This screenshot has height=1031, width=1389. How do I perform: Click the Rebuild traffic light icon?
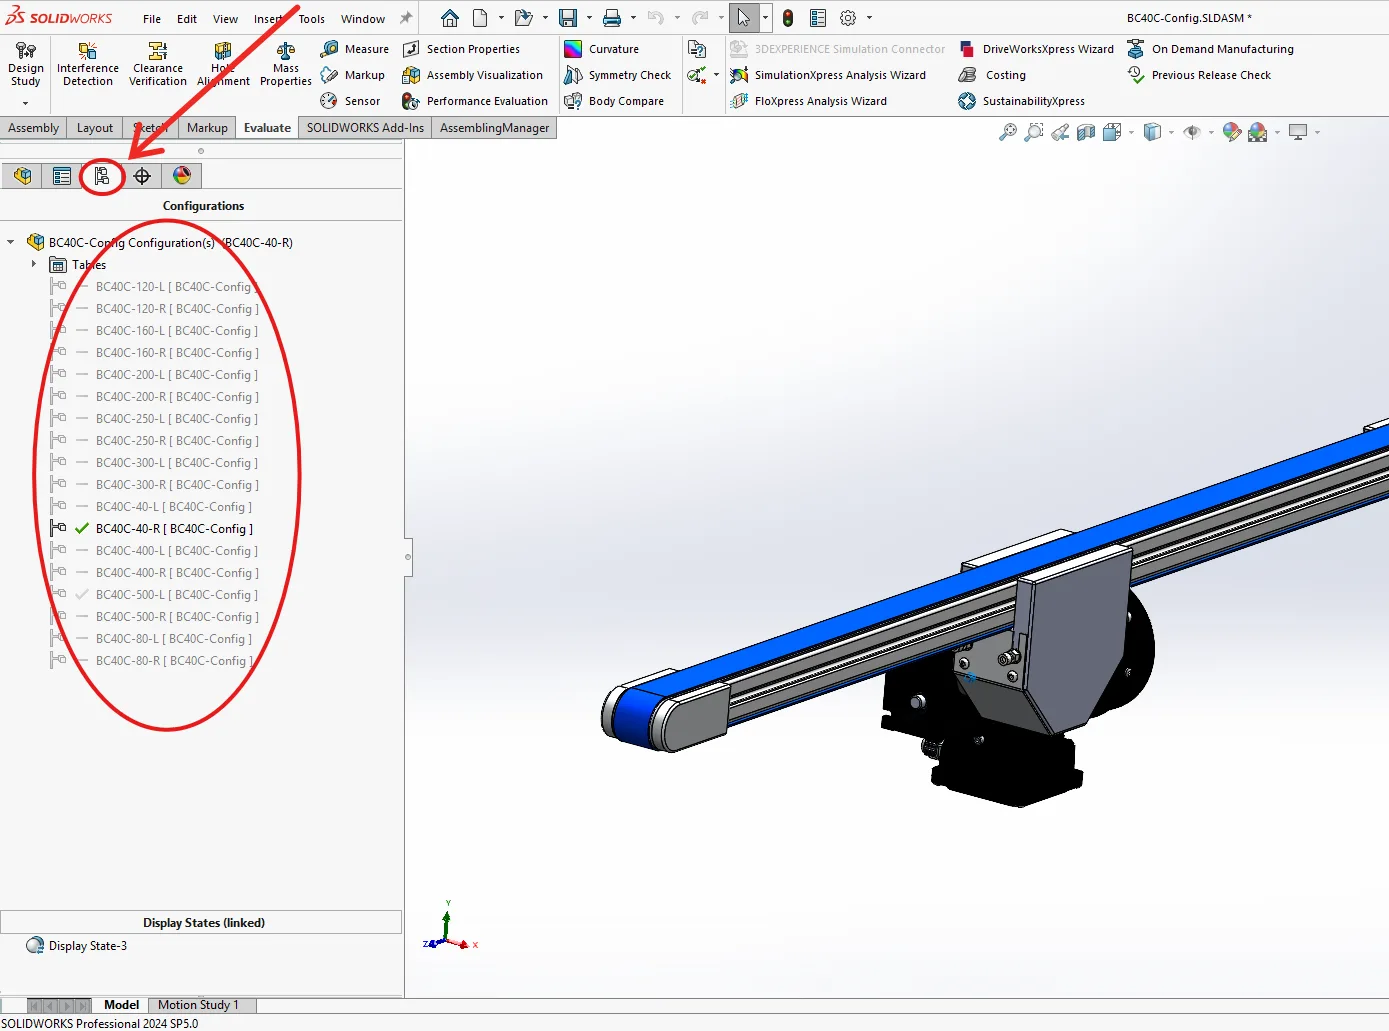(788, 18)
